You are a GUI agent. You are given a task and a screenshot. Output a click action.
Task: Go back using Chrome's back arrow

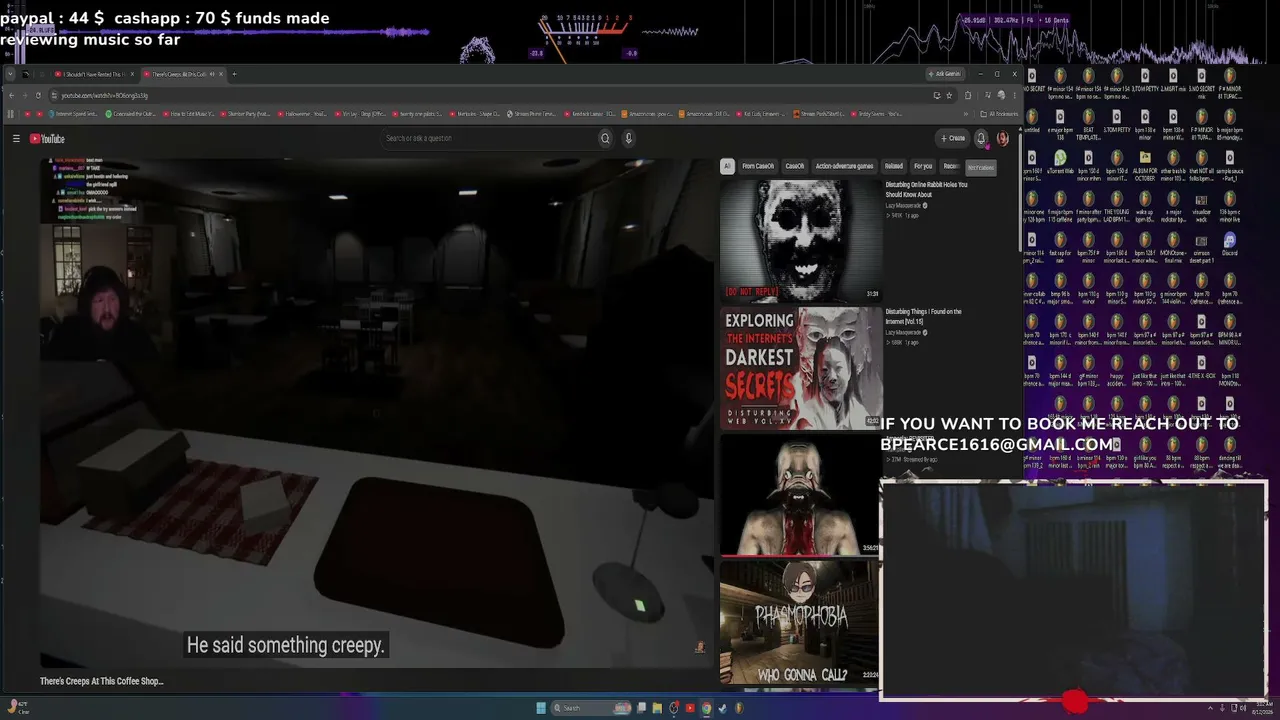click(11, 96)
